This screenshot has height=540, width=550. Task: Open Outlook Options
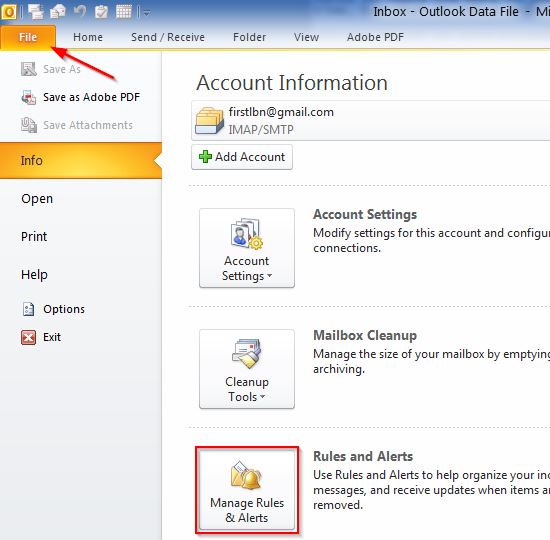[64, 309]
